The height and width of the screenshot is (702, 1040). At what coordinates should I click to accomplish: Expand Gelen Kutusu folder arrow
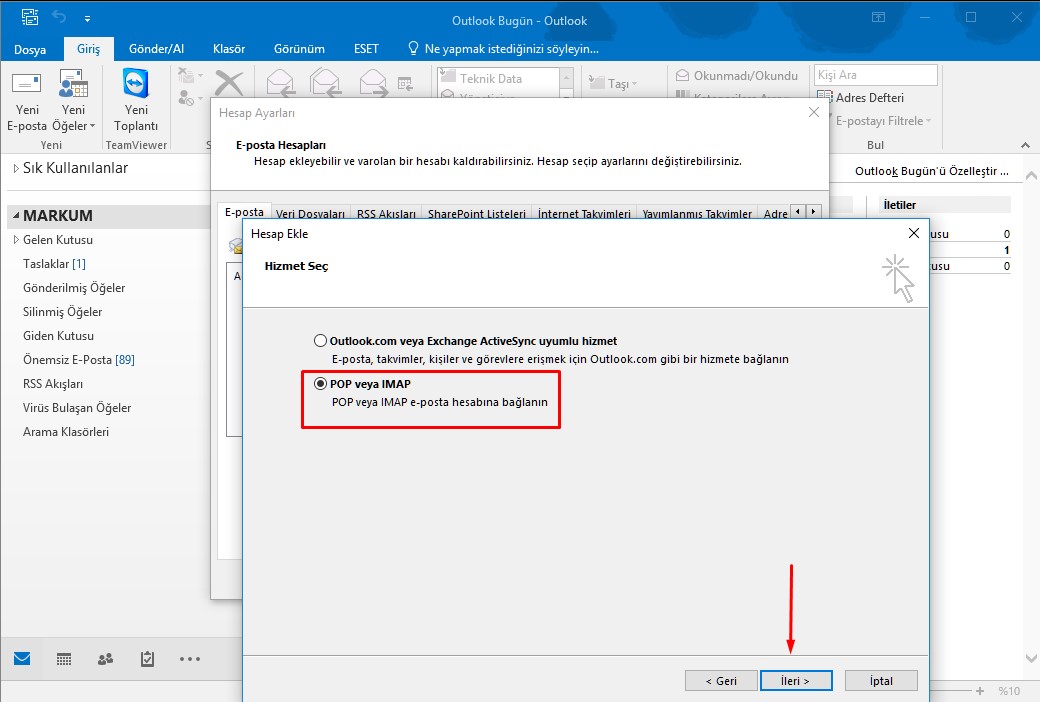point(16,240)
